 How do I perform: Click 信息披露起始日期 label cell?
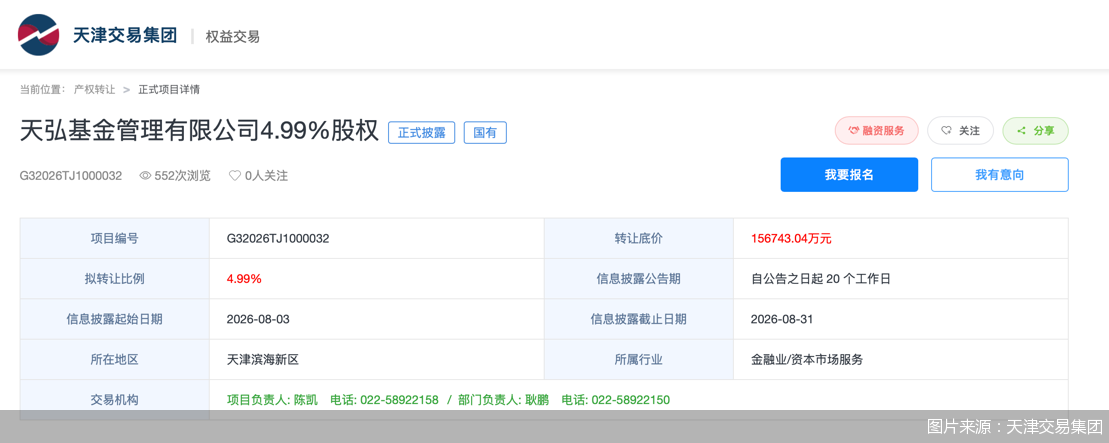(115, 319)
